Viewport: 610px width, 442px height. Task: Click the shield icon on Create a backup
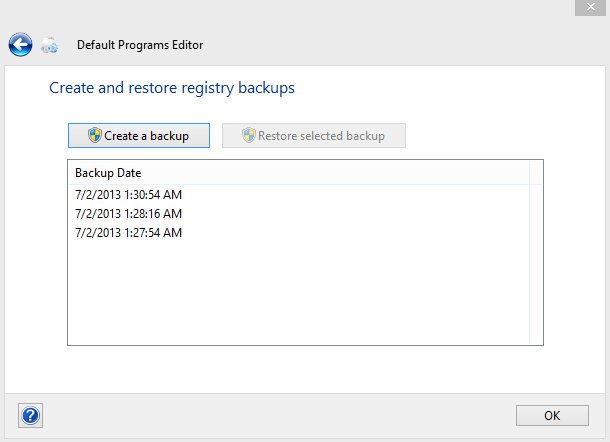click(x=95, y=135)
